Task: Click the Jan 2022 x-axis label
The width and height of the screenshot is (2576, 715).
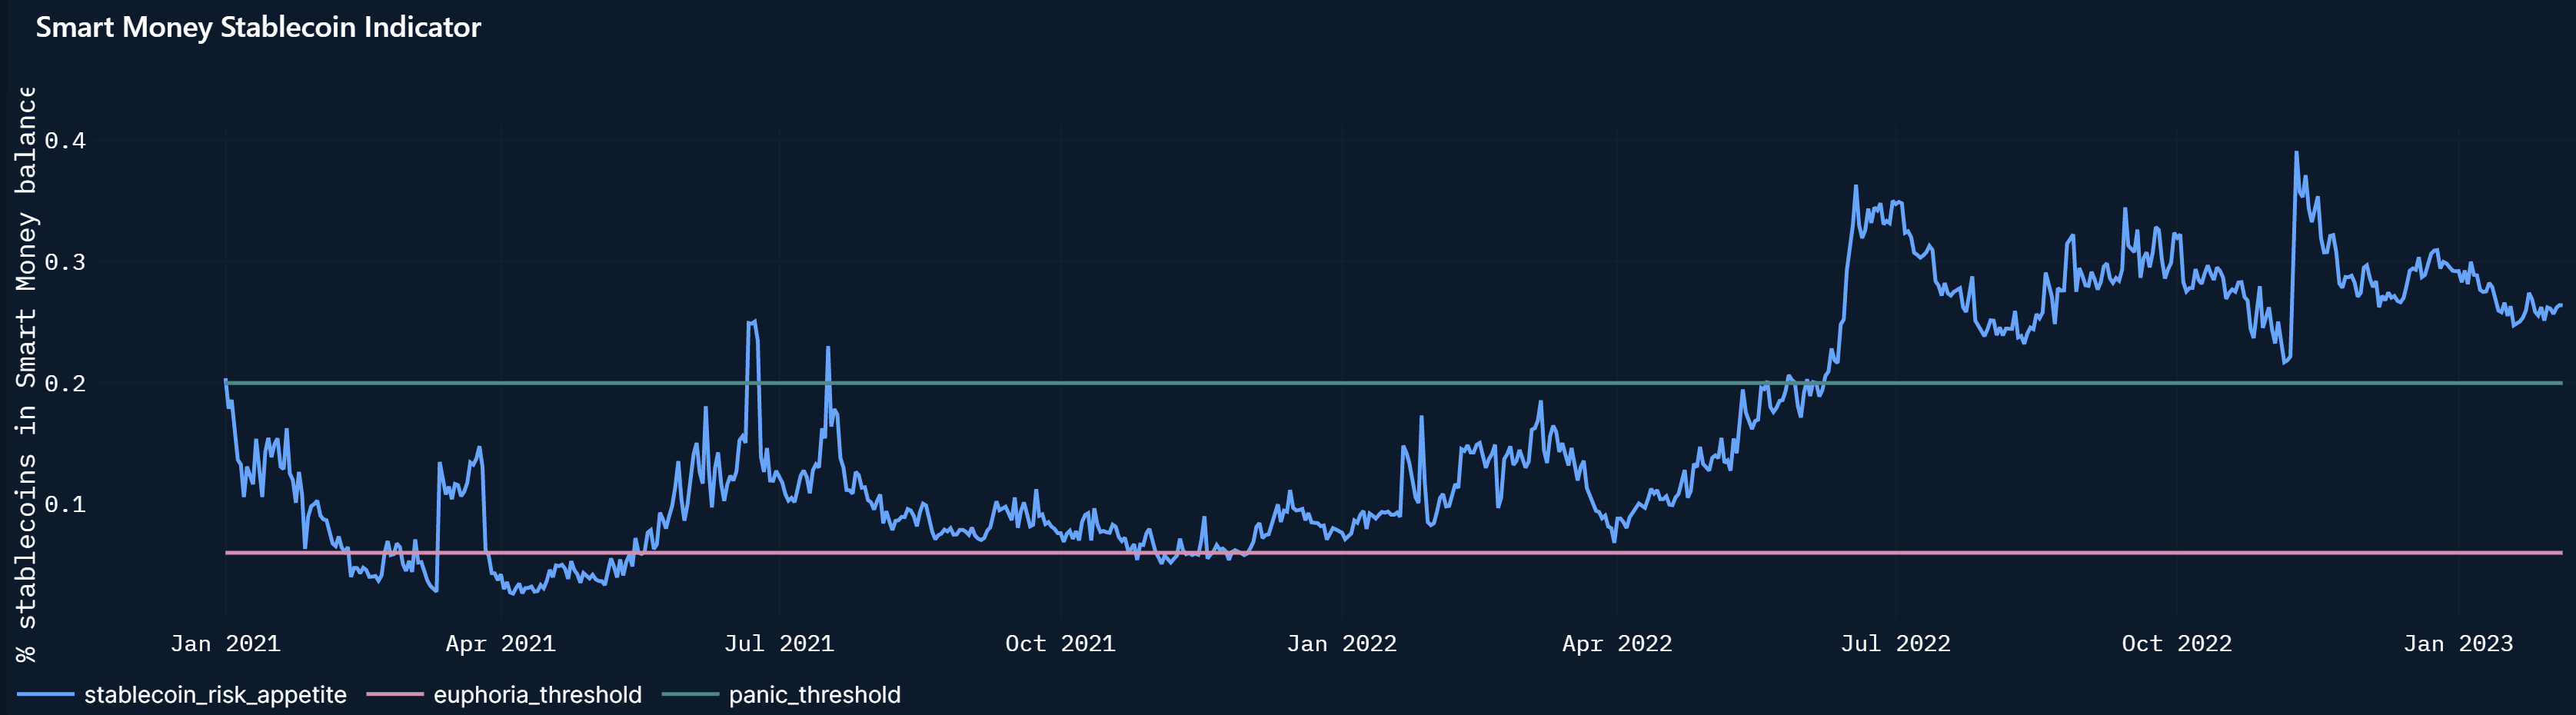Action: (1341, 643)
